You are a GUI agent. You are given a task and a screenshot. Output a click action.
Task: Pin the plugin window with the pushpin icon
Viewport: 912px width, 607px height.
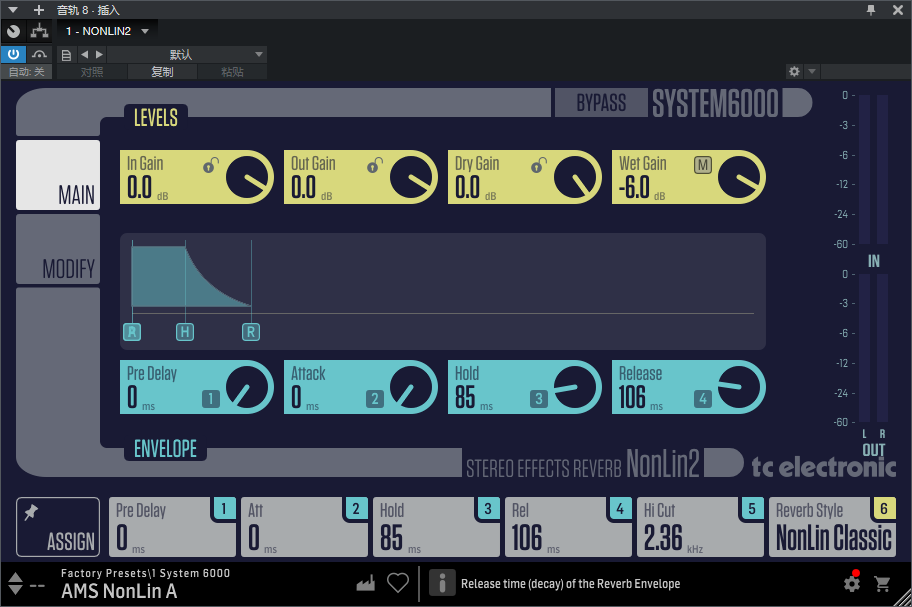(871, 10)
